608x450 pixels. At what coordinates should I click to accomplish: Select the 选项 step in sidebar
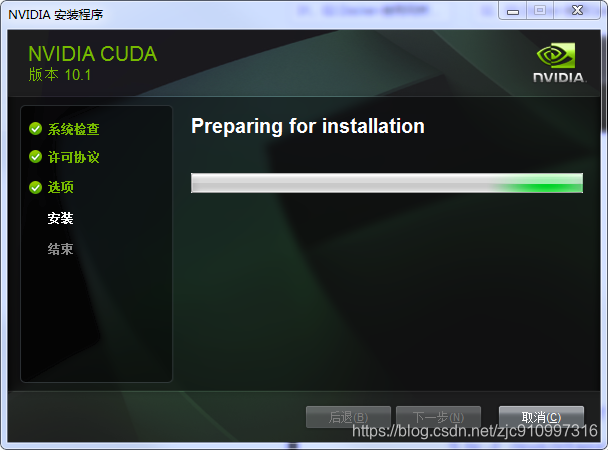pyautogui.click(x=60, y=188)
